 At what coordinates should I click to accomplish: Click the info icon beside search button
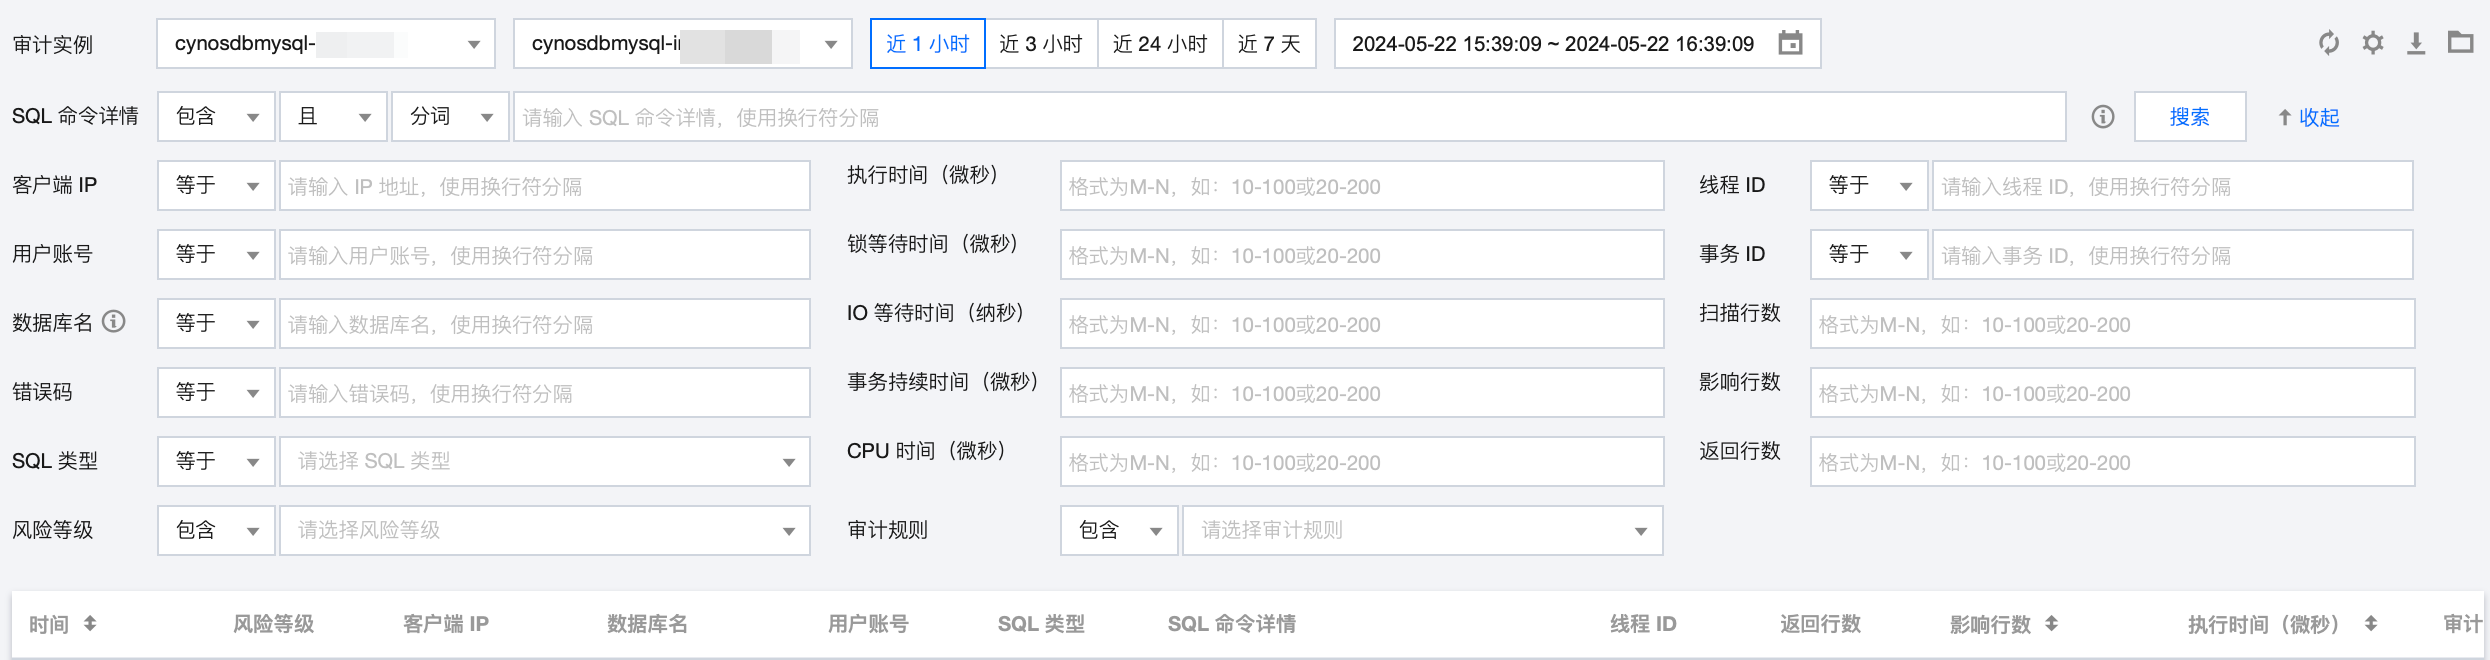click(2103, 117)
